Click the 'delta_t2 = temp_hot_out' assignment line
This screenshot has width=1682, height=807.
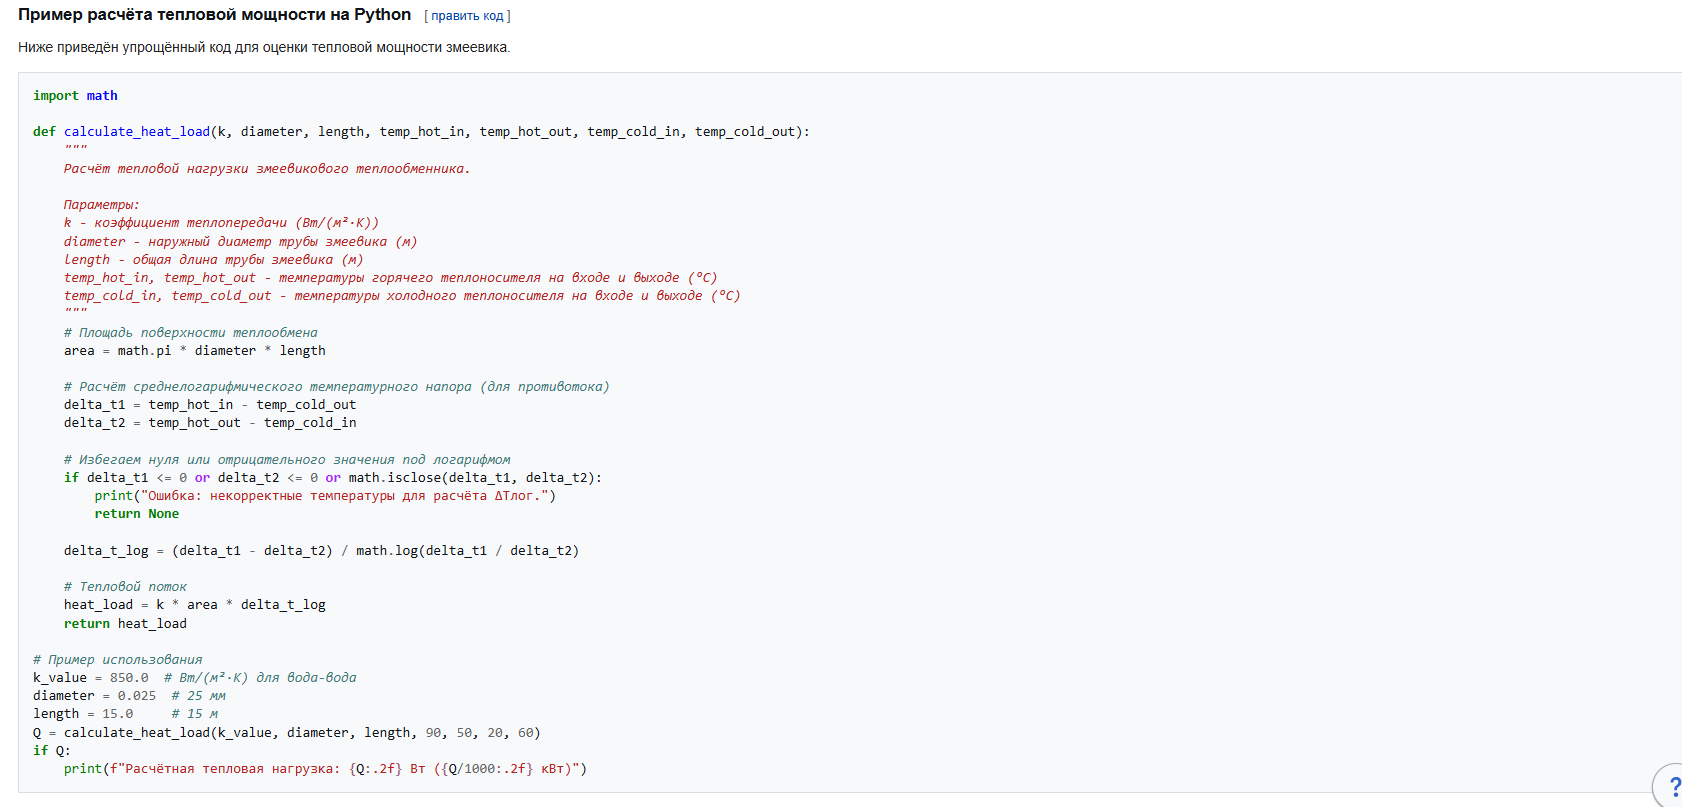pos(209,423)
